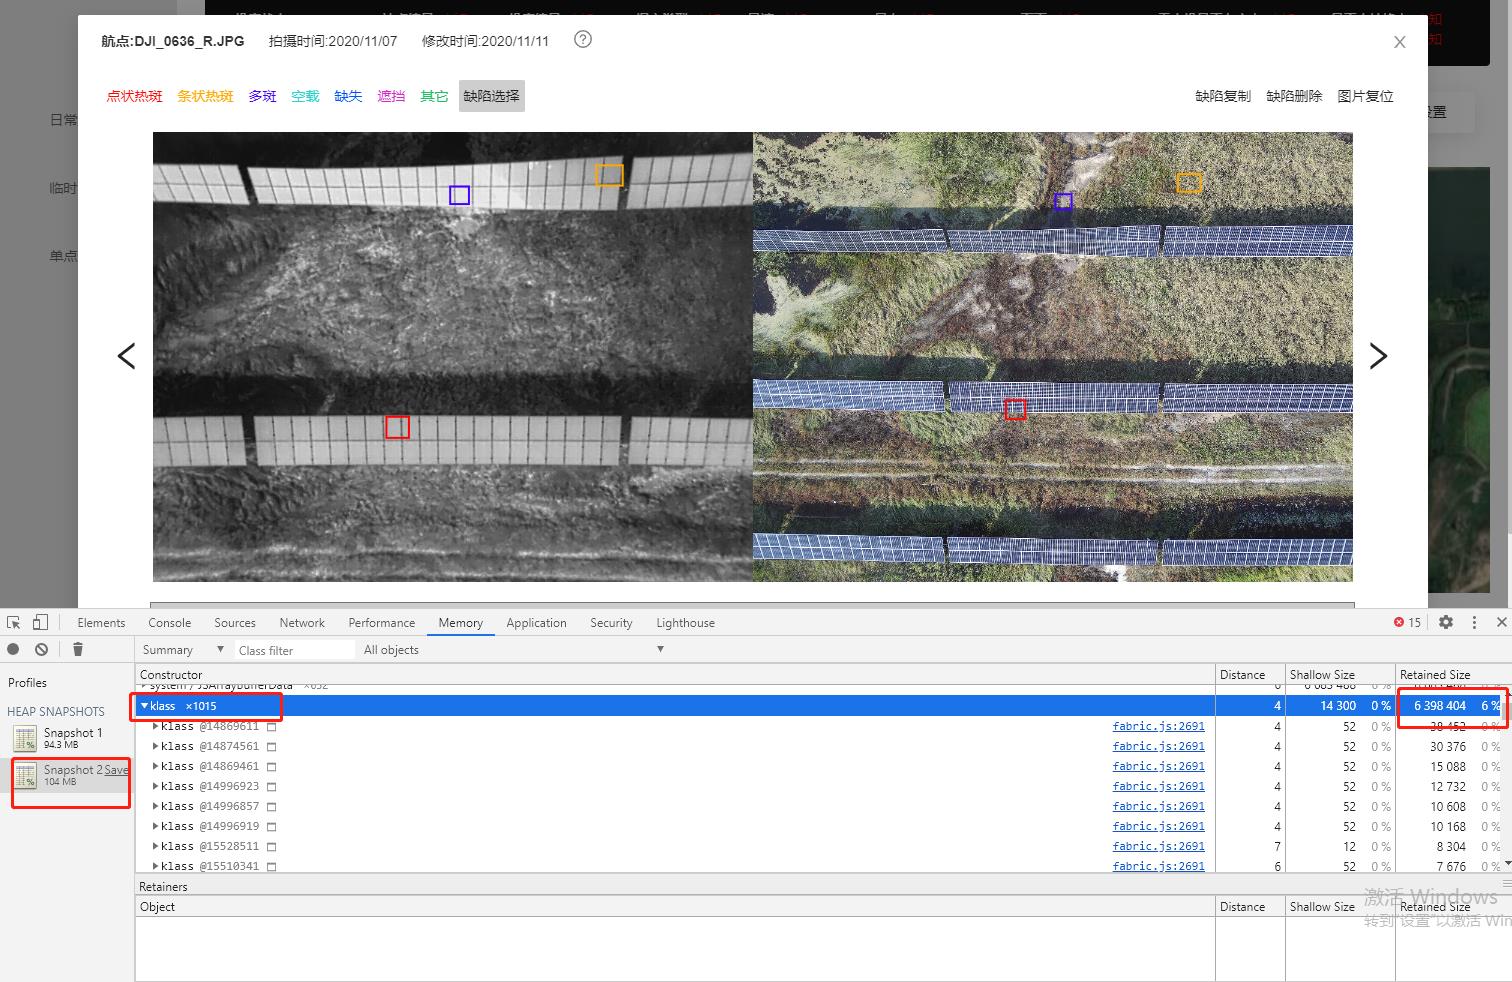This screenshot has height=982, width=1512.
Task: Open the fabric.js:2691 source link
Action: tap(1158, 726)
